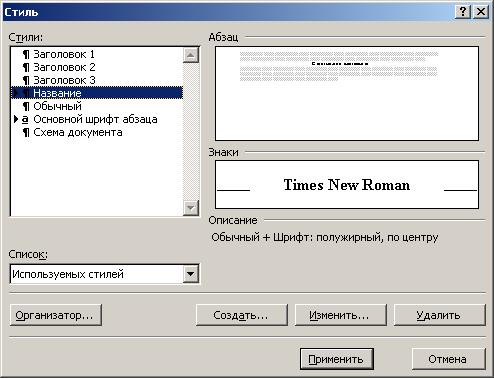Open the Список dropdown arrow

[191, 274]
